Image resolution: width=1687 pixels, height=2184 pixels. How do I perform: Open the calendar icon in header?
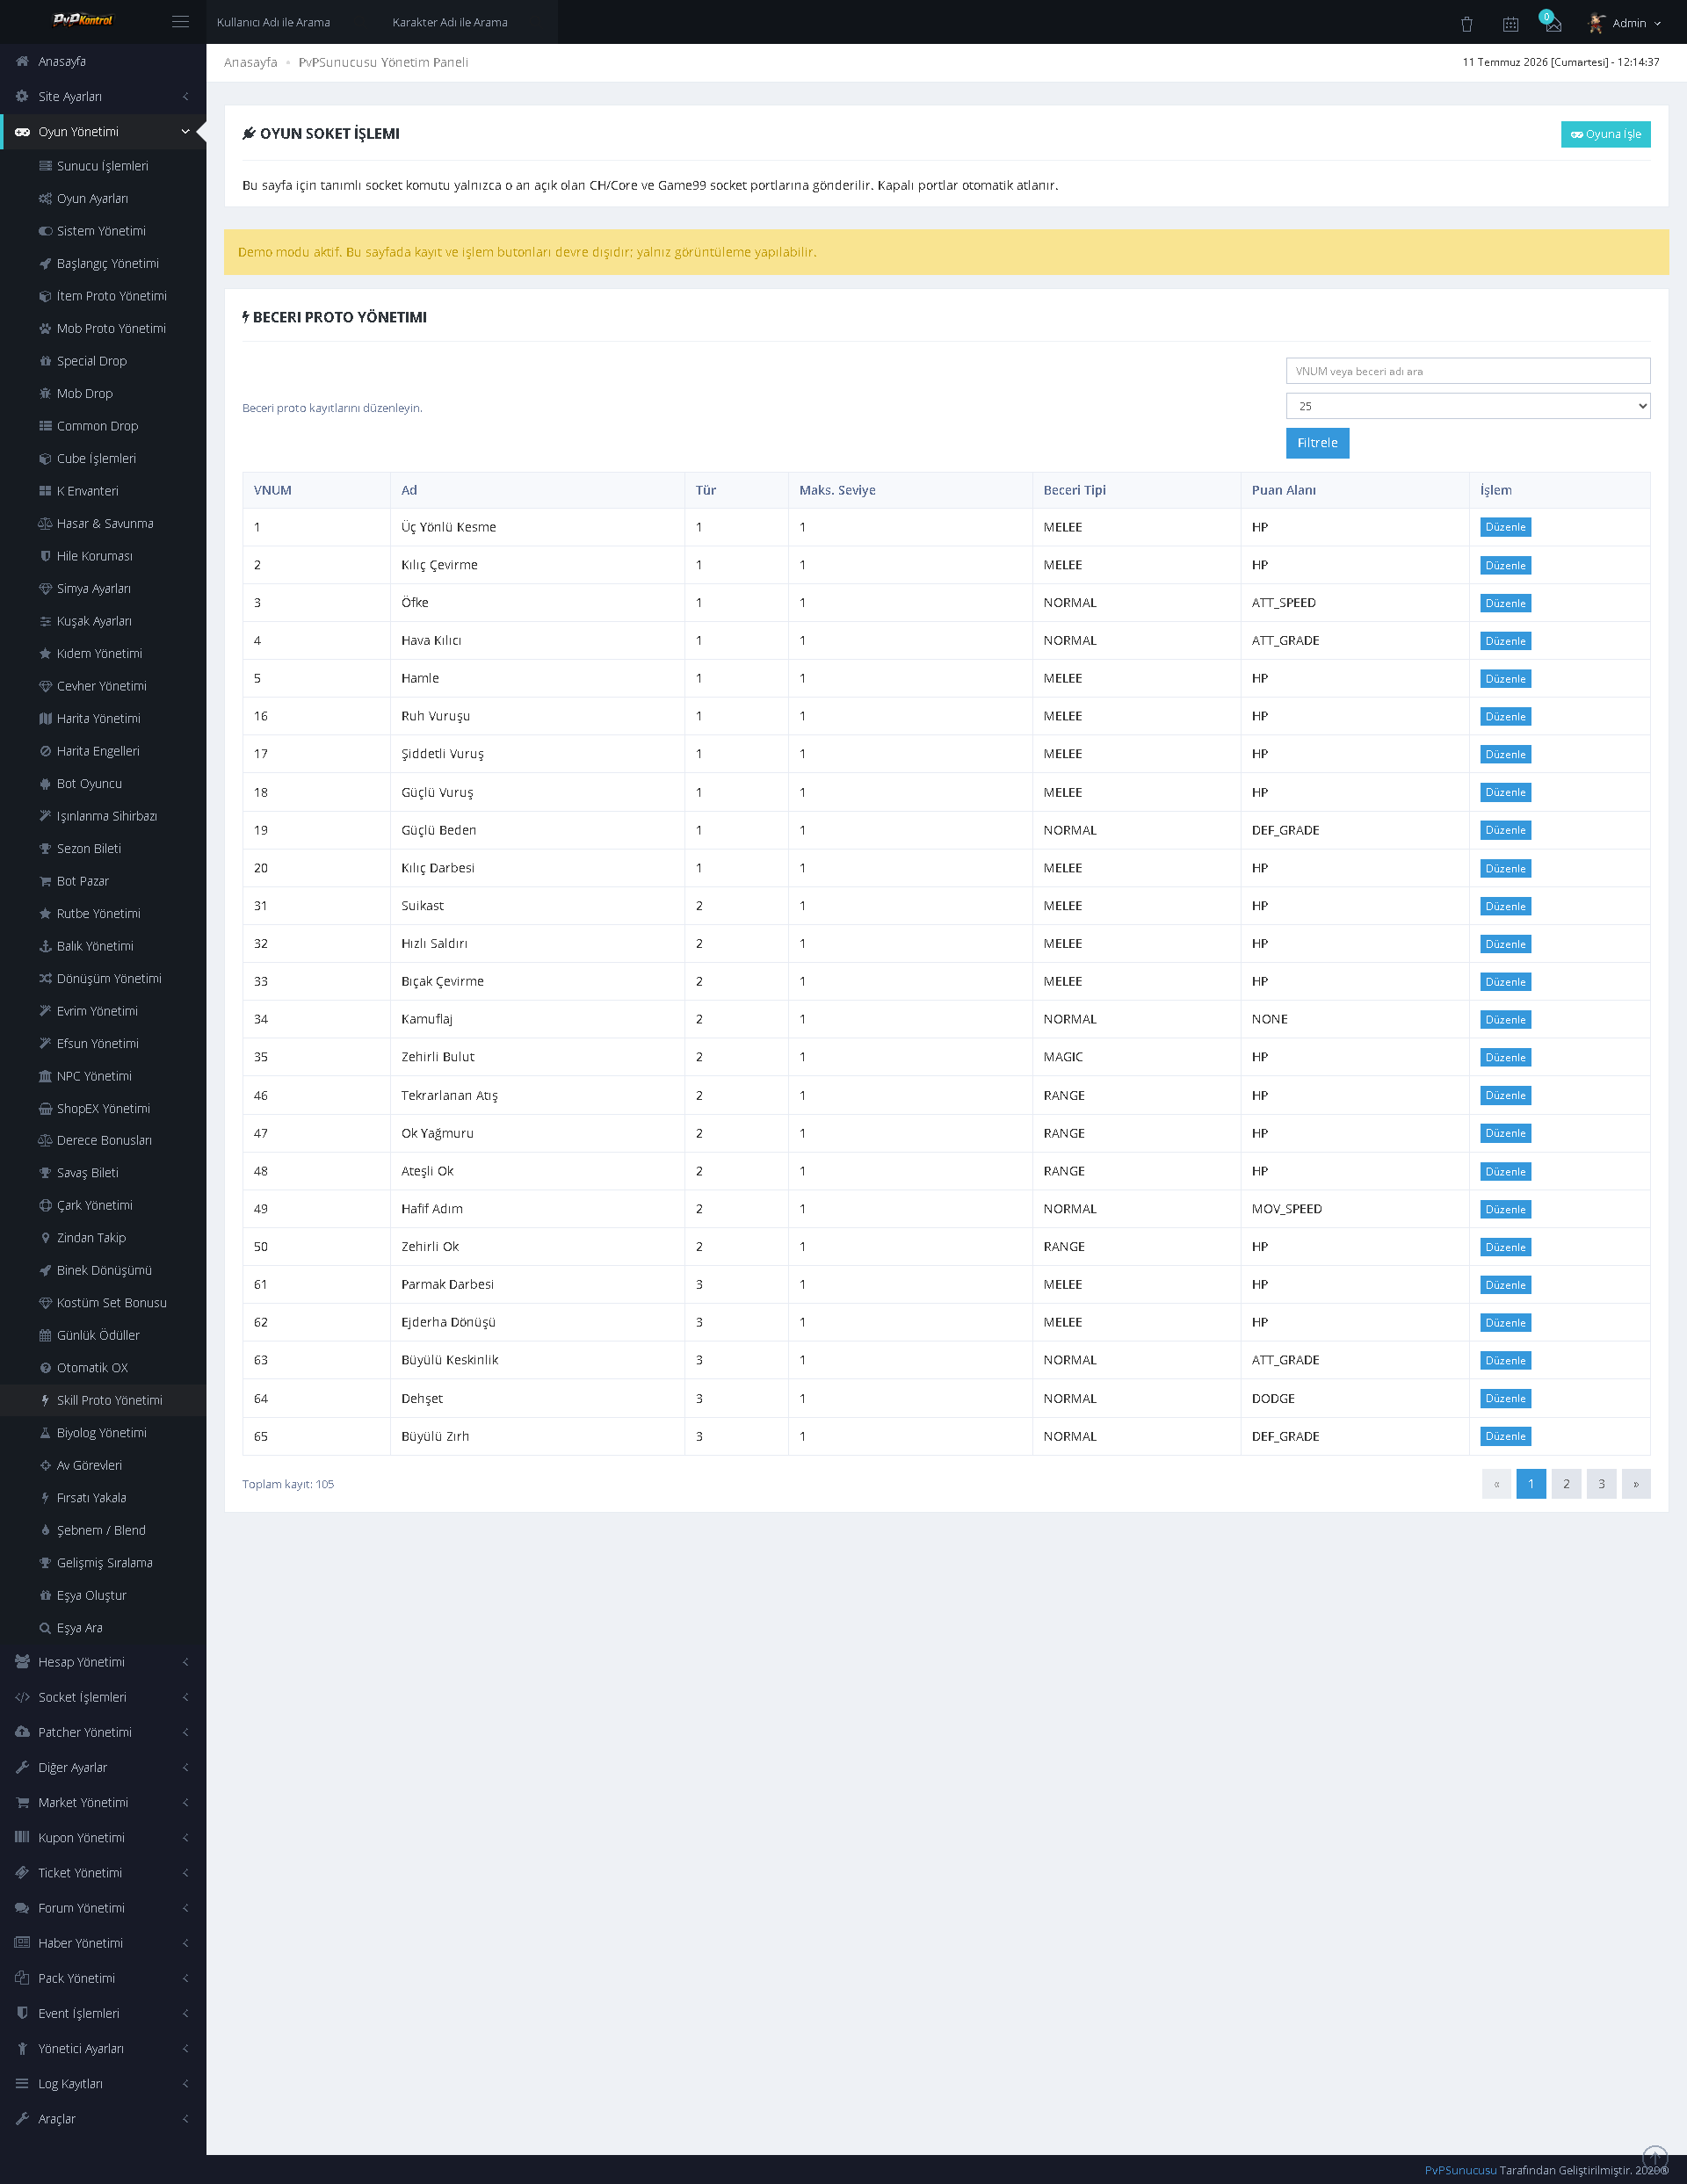click(1510, 24)
